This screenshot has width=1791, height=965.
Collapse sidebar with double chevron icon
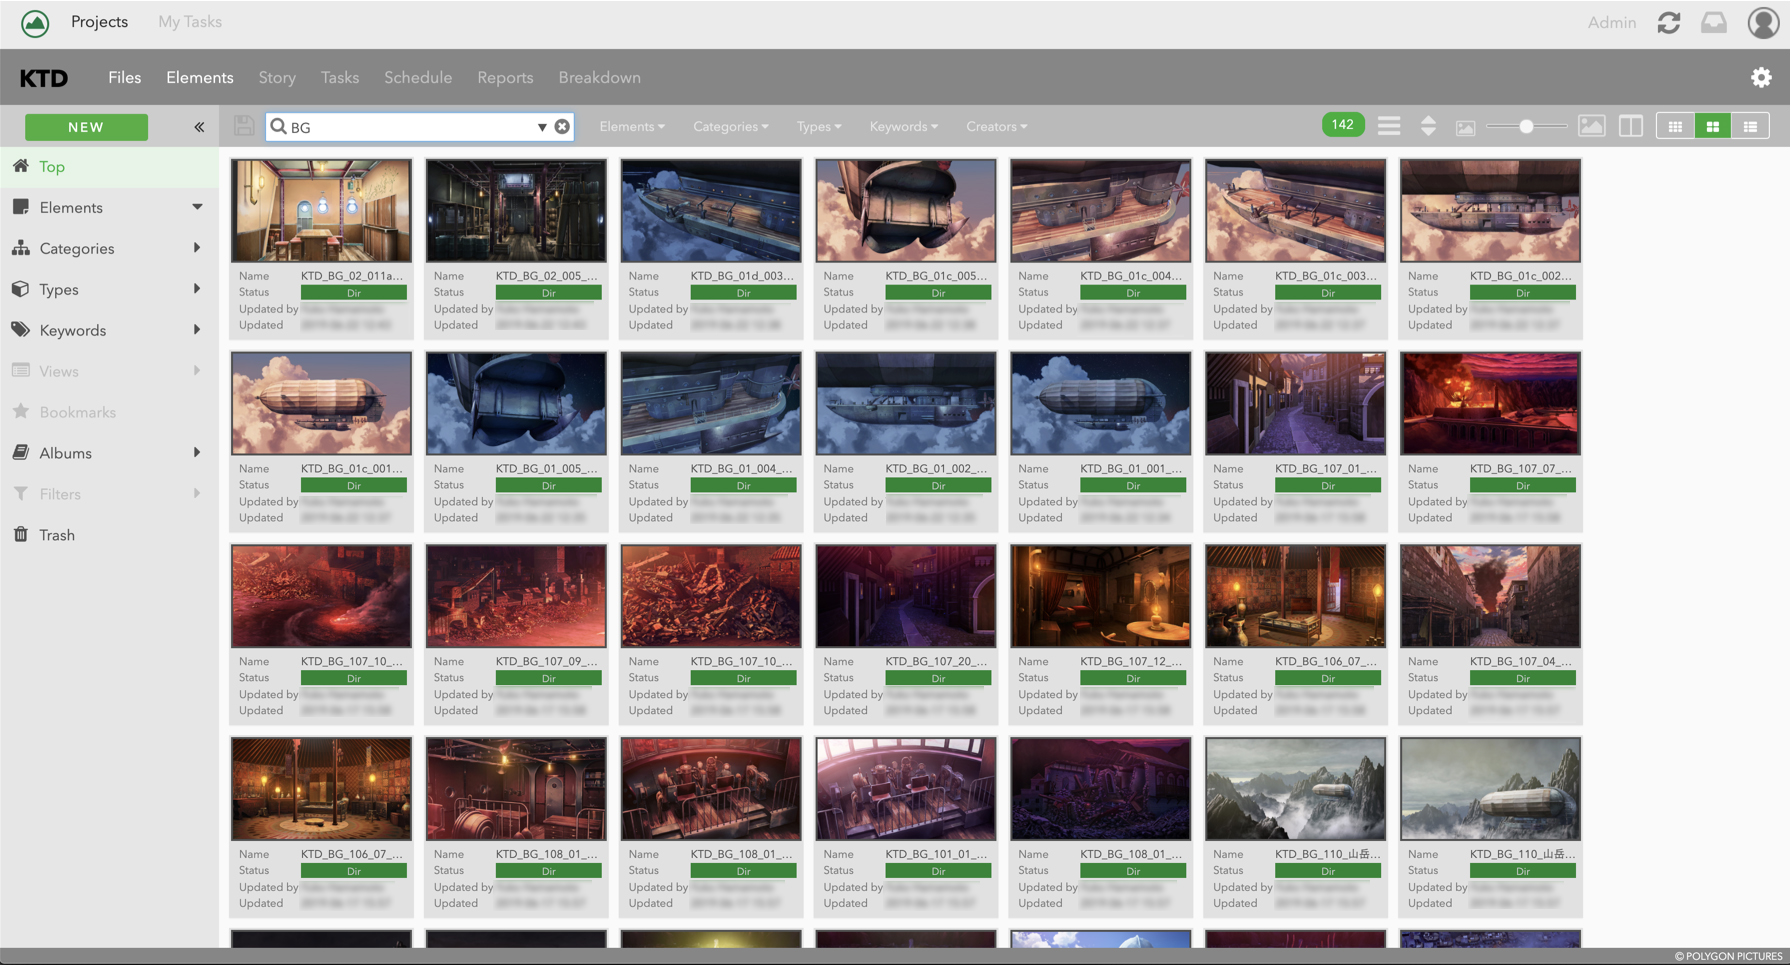coord(199,127)
